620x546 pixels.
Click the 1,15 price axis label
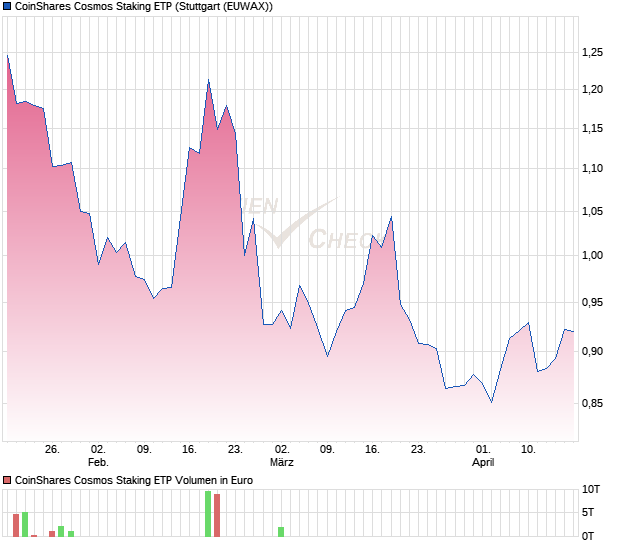[x=592, y=128]
